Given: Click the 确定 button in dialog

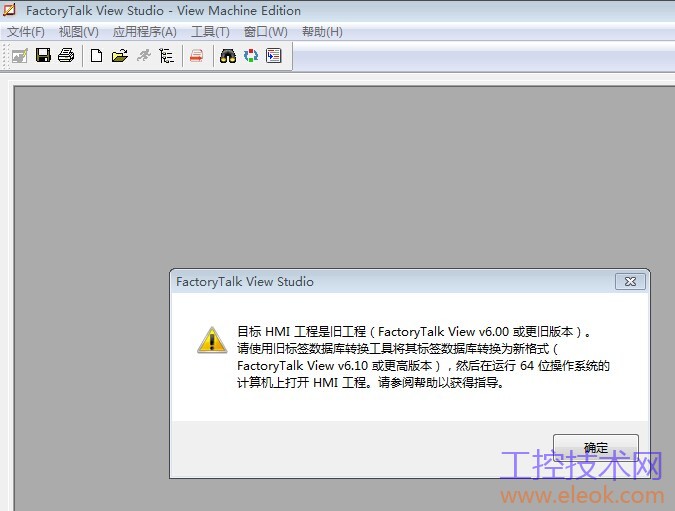Looking at the screenshot, I should (x=596, y=448).
